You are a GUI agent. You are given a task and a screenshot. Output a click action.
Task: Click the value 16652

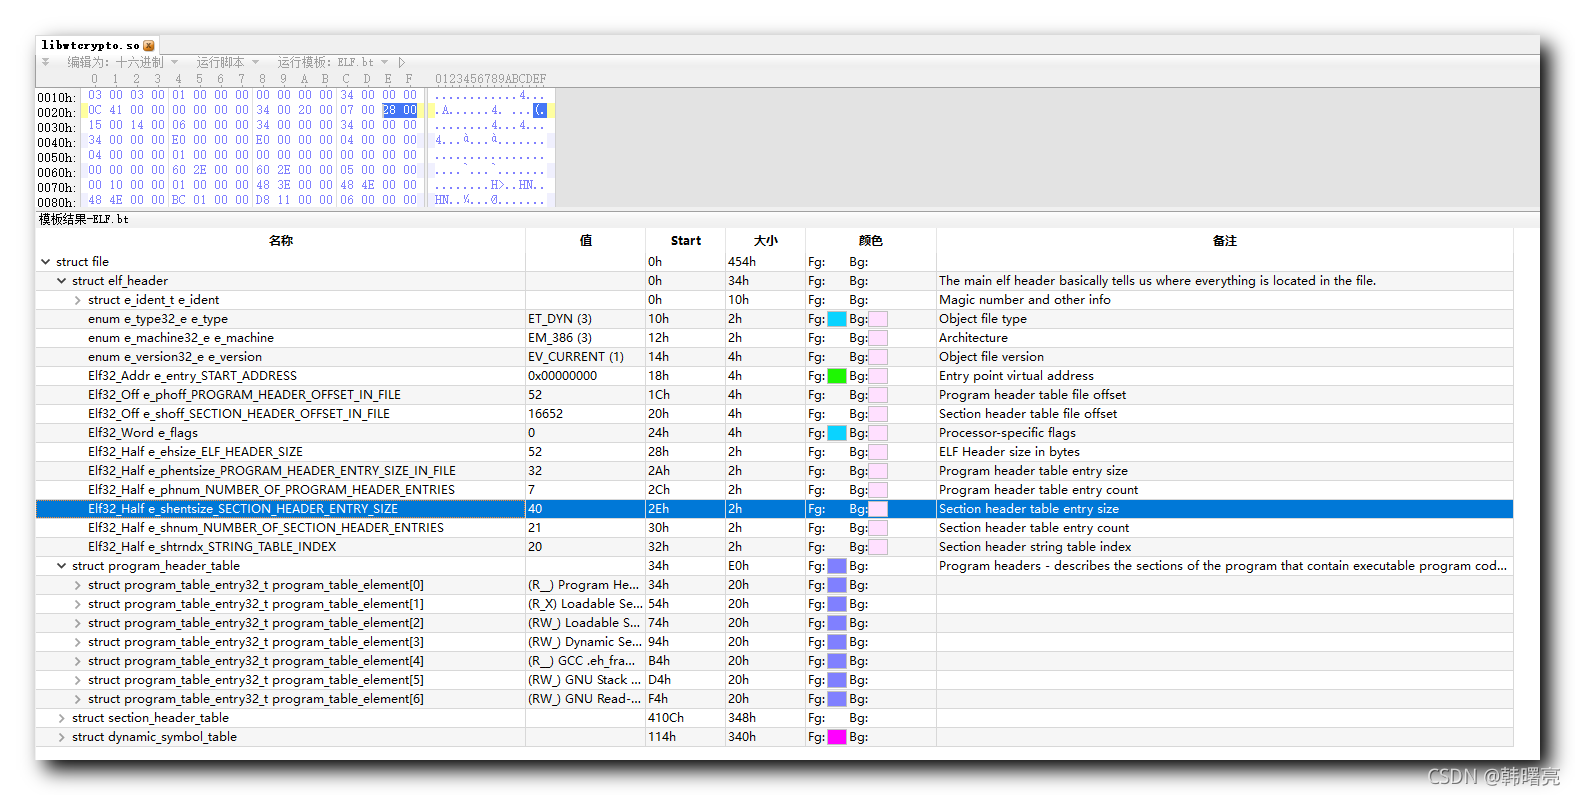[546, 414]
